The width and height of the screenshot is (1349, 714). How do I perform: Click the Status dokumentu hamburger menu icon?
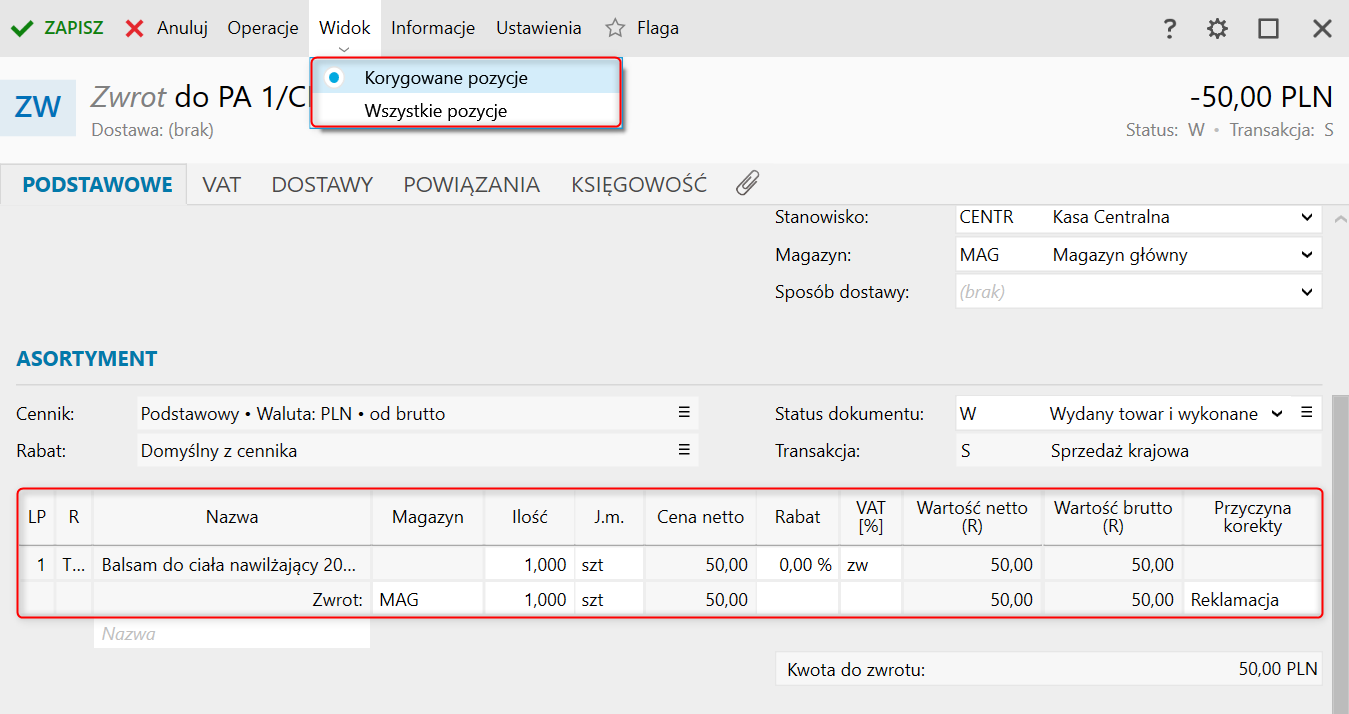1305,412
